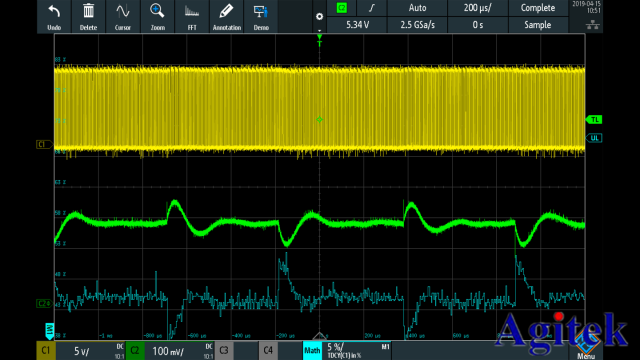Screen dimensions: 640x360
Task: Toggle channel C4 on or off
Action: click(268, 351)
